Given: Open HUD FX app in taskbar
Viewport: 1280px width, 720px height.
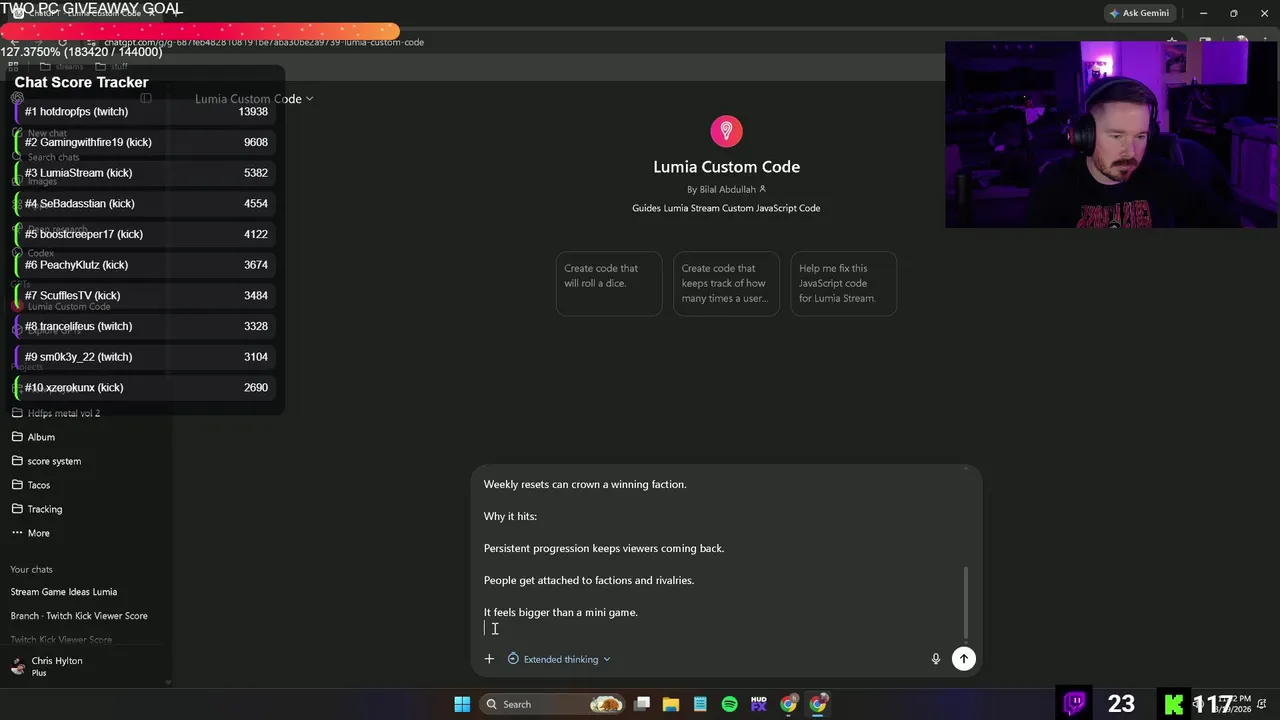Looking at the screenshot, I should 759,704.
